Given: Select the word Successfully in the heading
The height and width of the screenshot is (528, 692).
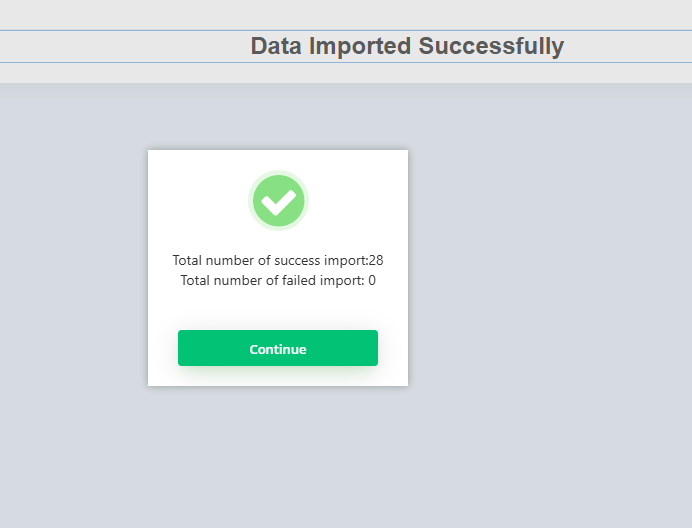Looking at the screenshot, I should (x=491, y=46).
